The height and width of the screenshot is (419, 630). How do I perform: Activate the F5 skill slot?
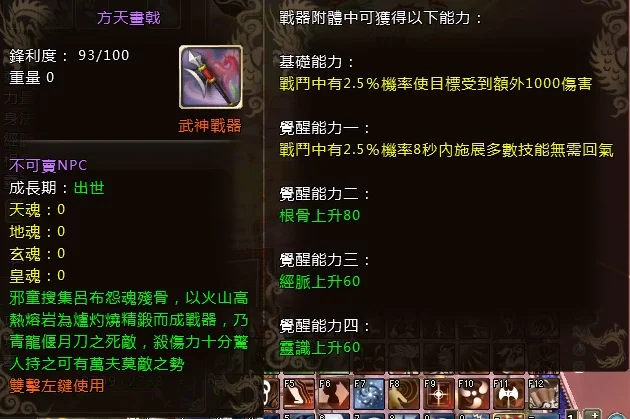299,393
